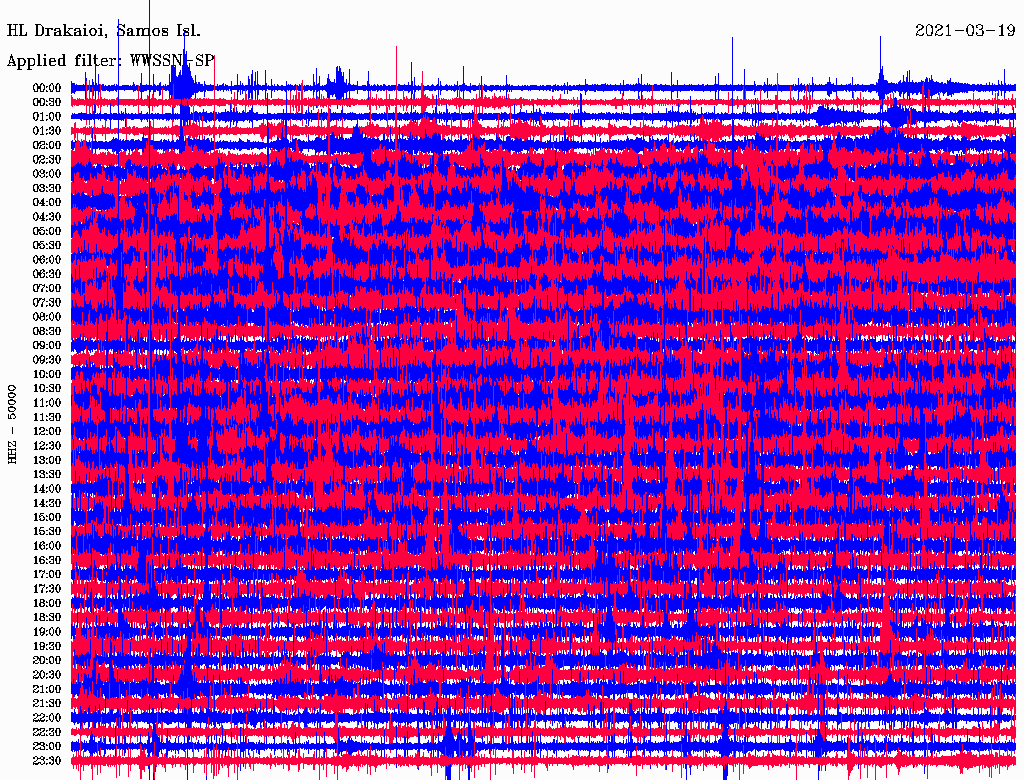Select the 22:00 time label
This screenshot has width=1024, height=780.
47,718
